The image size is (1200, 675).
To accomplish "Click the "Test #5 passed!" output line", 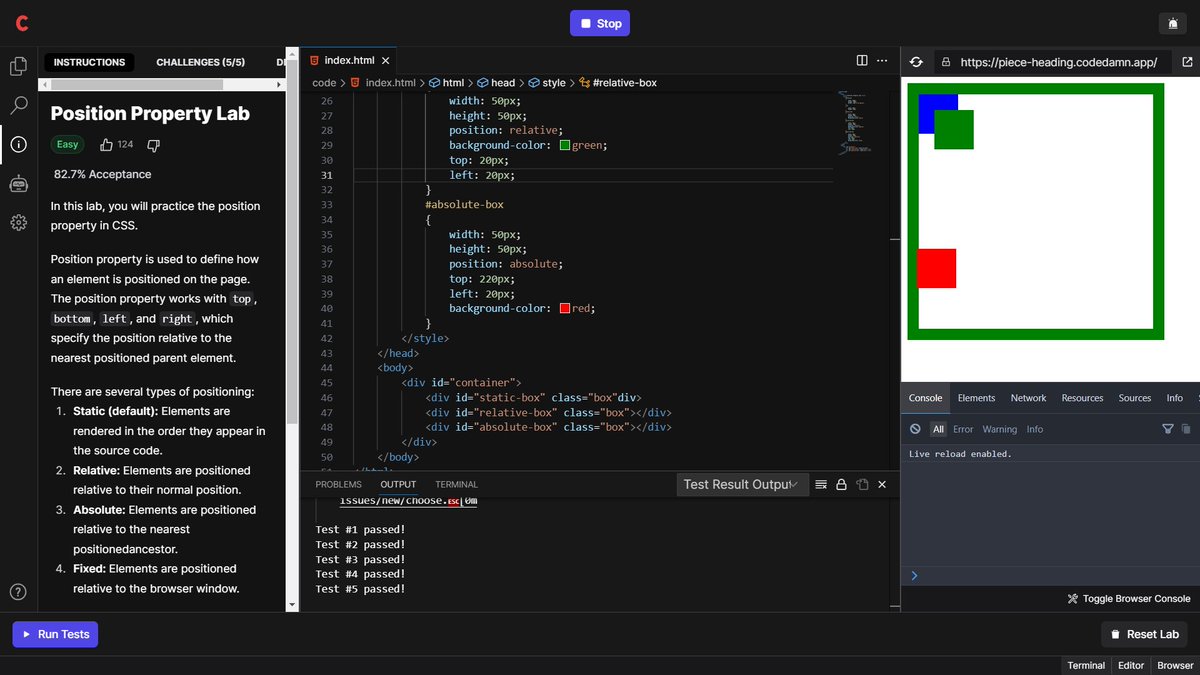I will [360, 589].
